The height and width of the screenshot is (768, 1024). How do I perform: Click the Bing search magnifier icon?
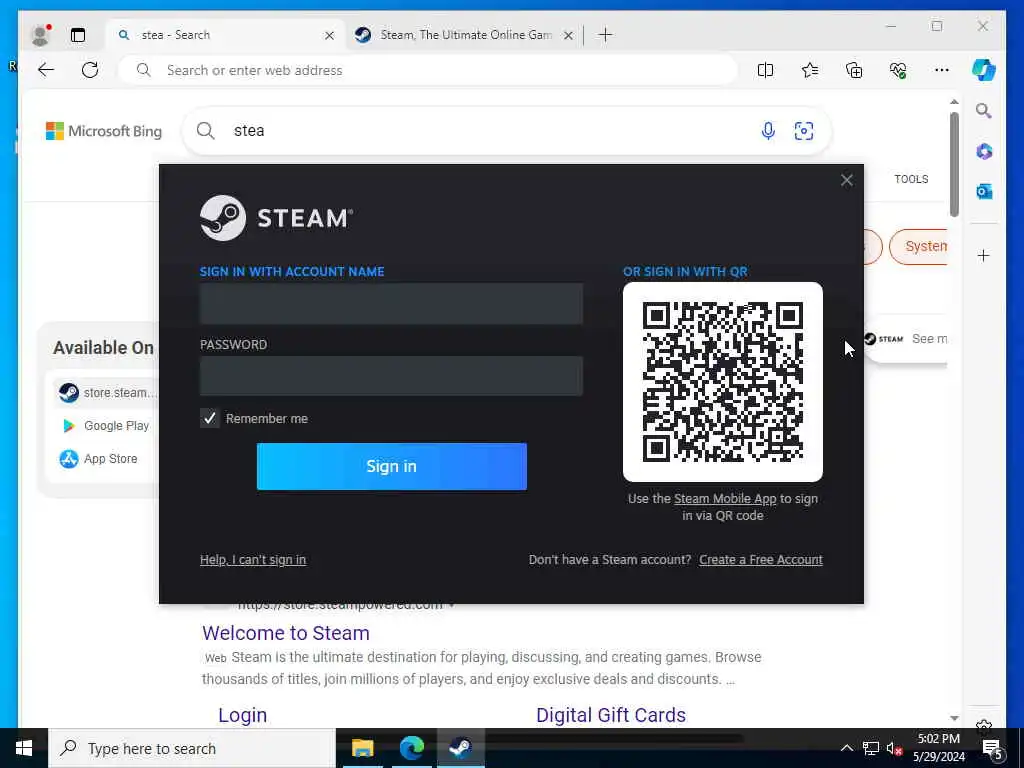206,131
